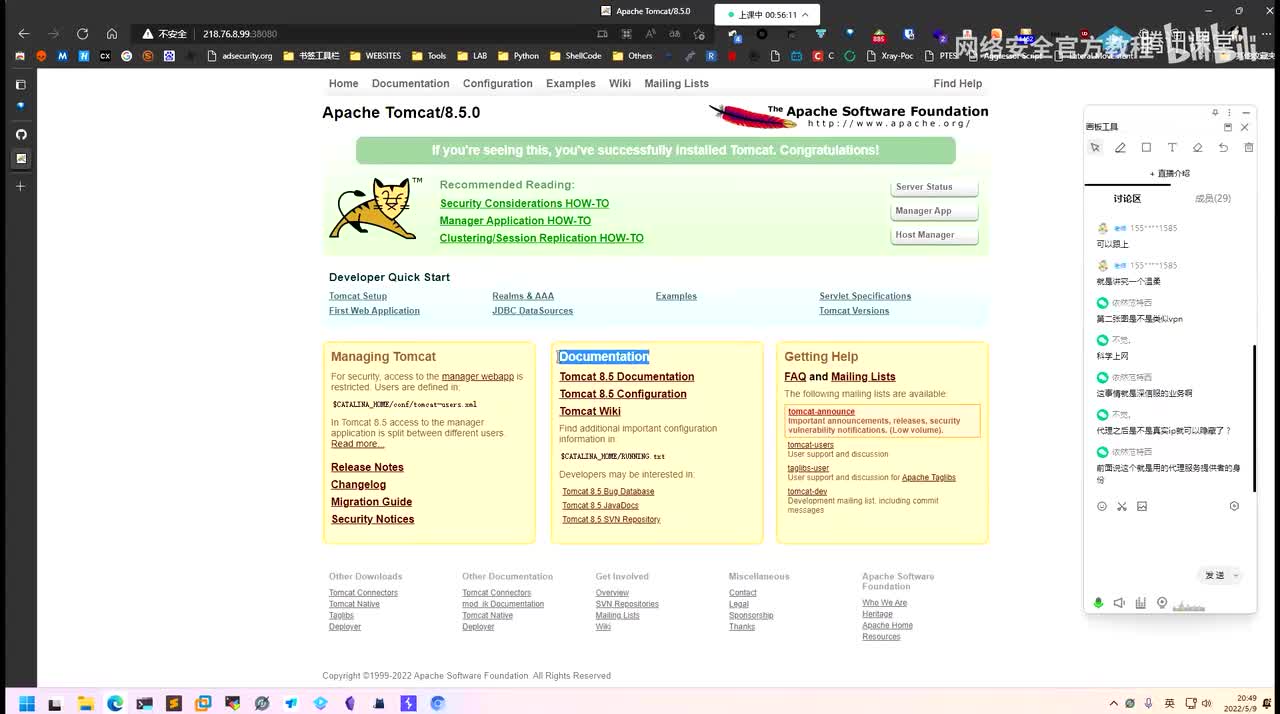Viewport: 1280px width, 714px height.
Task: Click the trash icon to clear drawings
Action: tap(1248, 147)
